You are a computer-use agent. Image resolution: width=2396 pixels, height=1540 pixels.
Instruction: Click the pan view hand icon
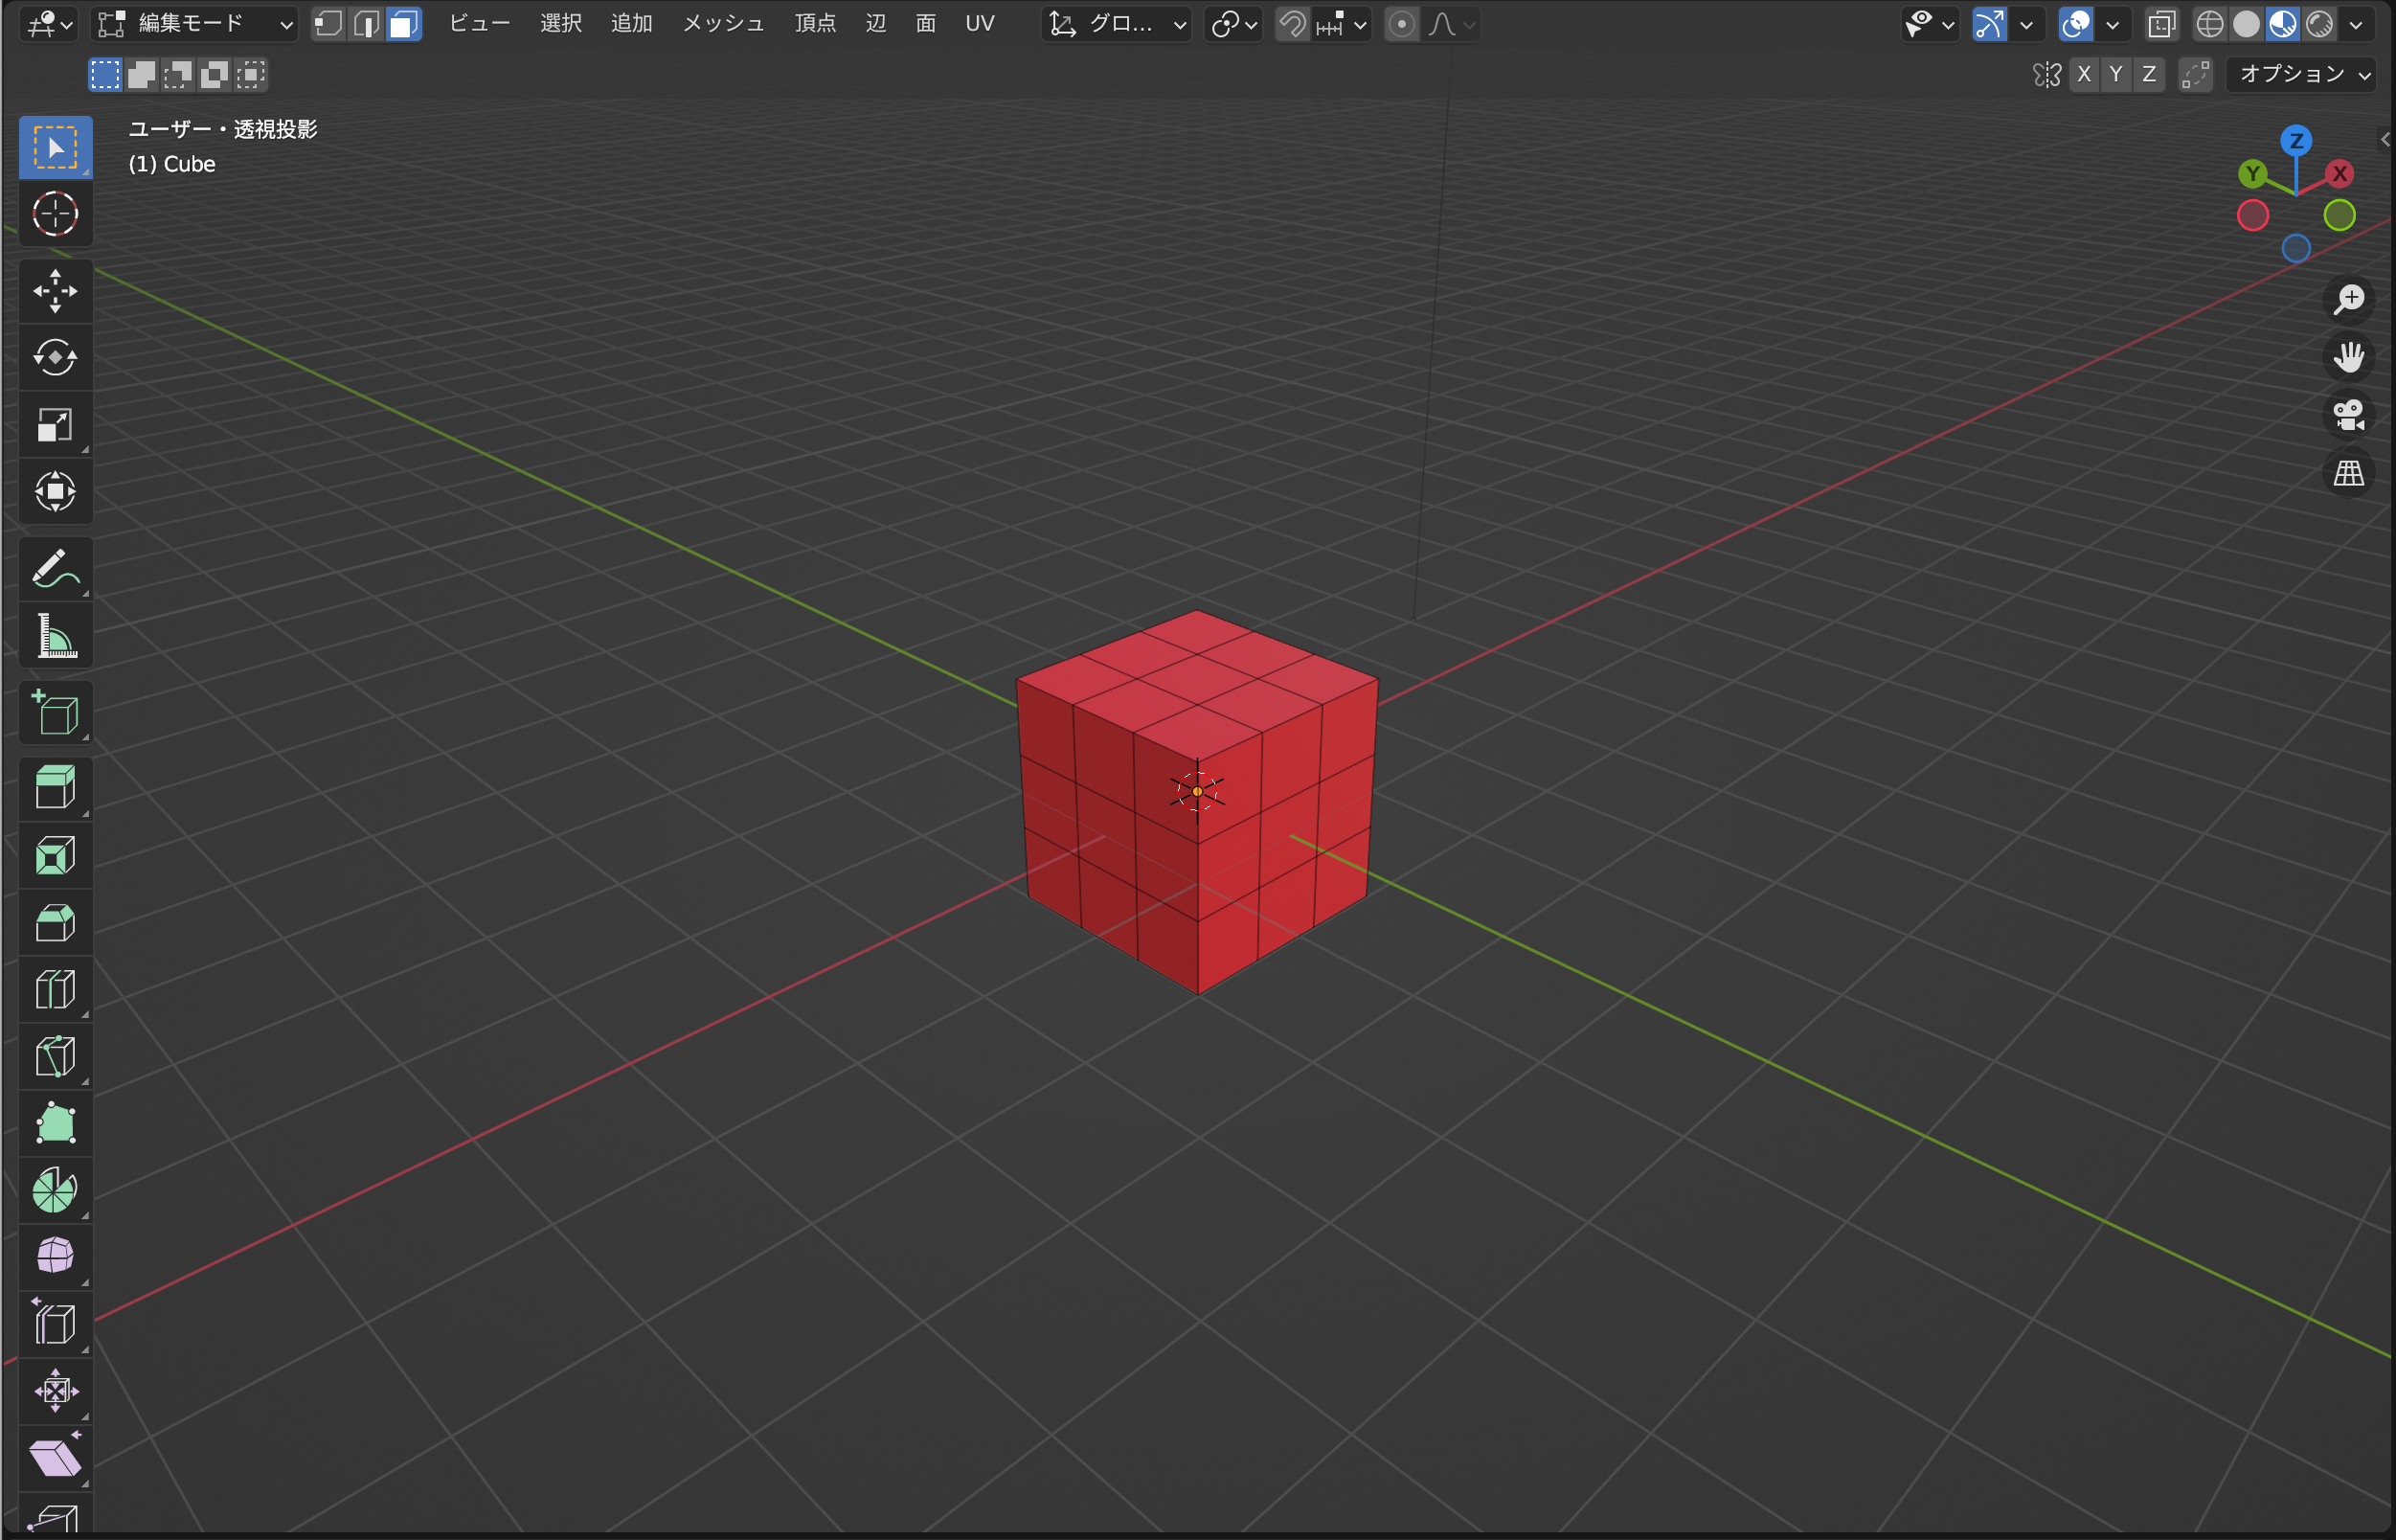pyautogui.click(x=2348, y=357)
